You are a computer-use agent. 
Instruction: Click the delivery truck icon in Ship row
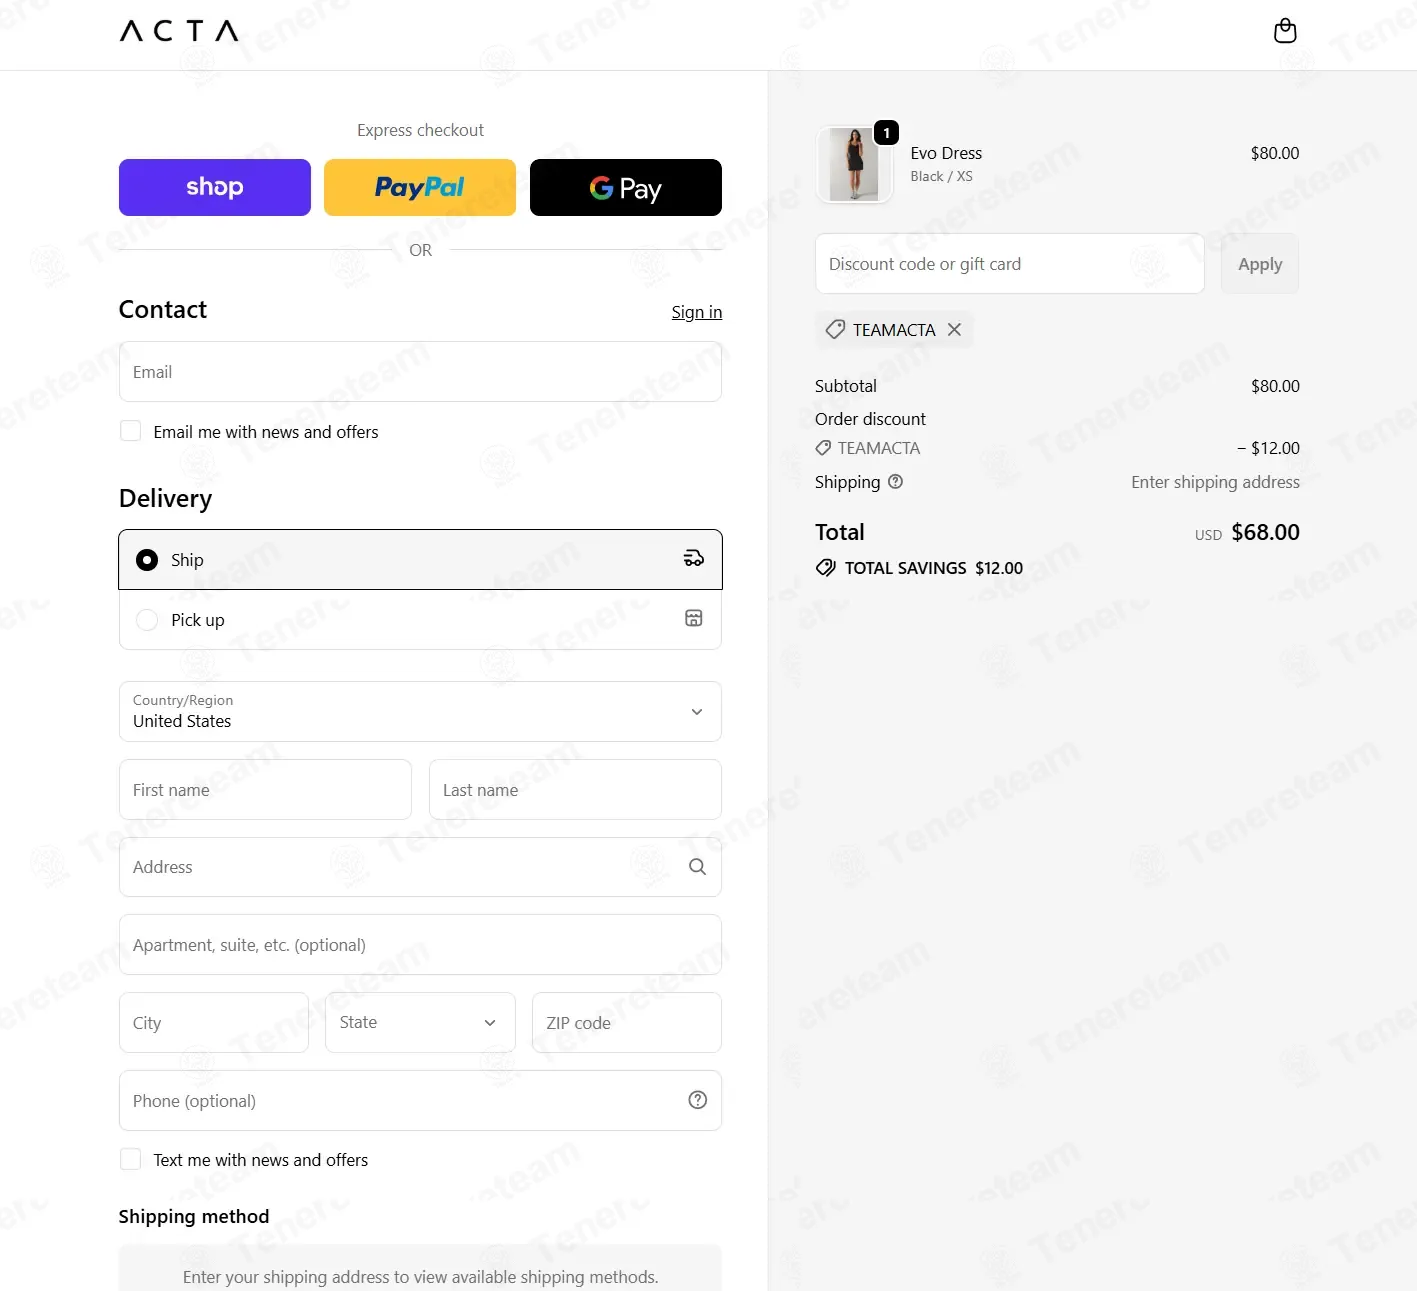(694, 559)
